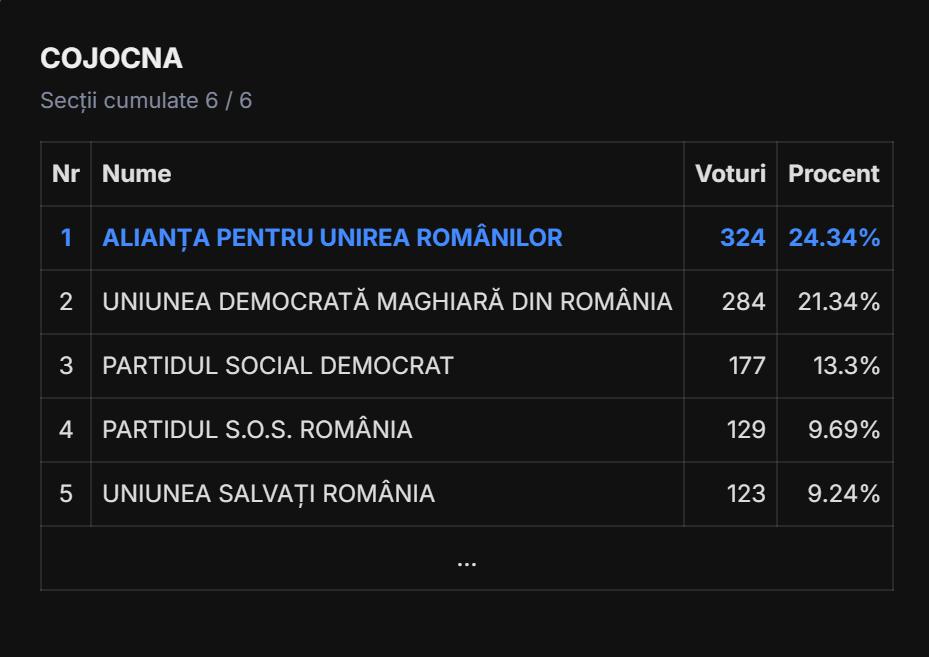Select UNIUNEA SALVAȚI ROMÂNIA row name
The width and height of the screenshot is (929, 657).
pyautogui.click(x=268, y=494)
